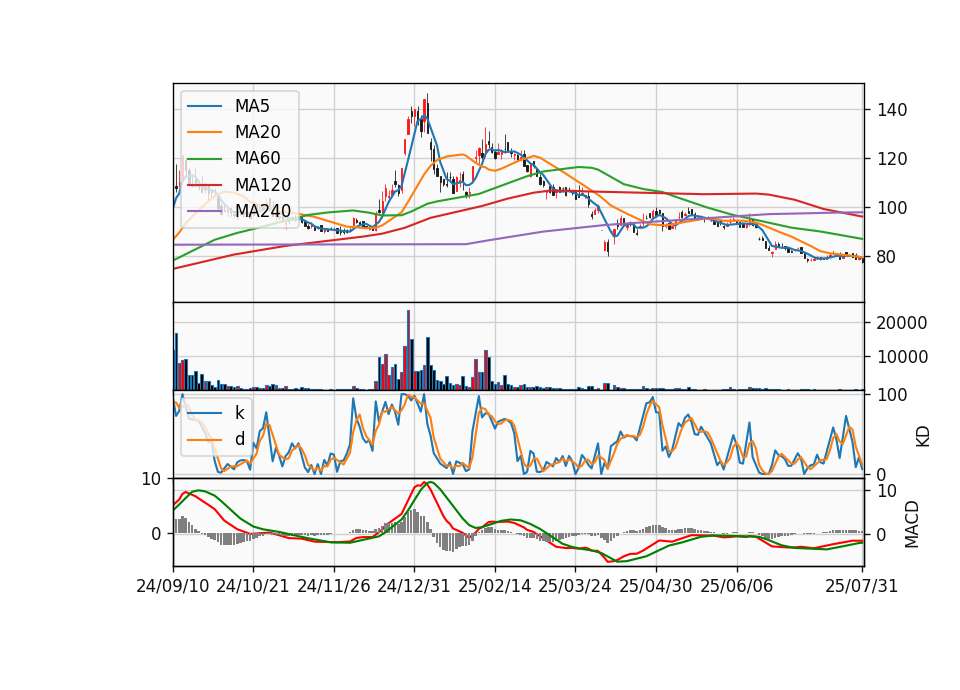960x690 pixels.
Task: Click the MACD axis title
Action: [x=912, y=524]
